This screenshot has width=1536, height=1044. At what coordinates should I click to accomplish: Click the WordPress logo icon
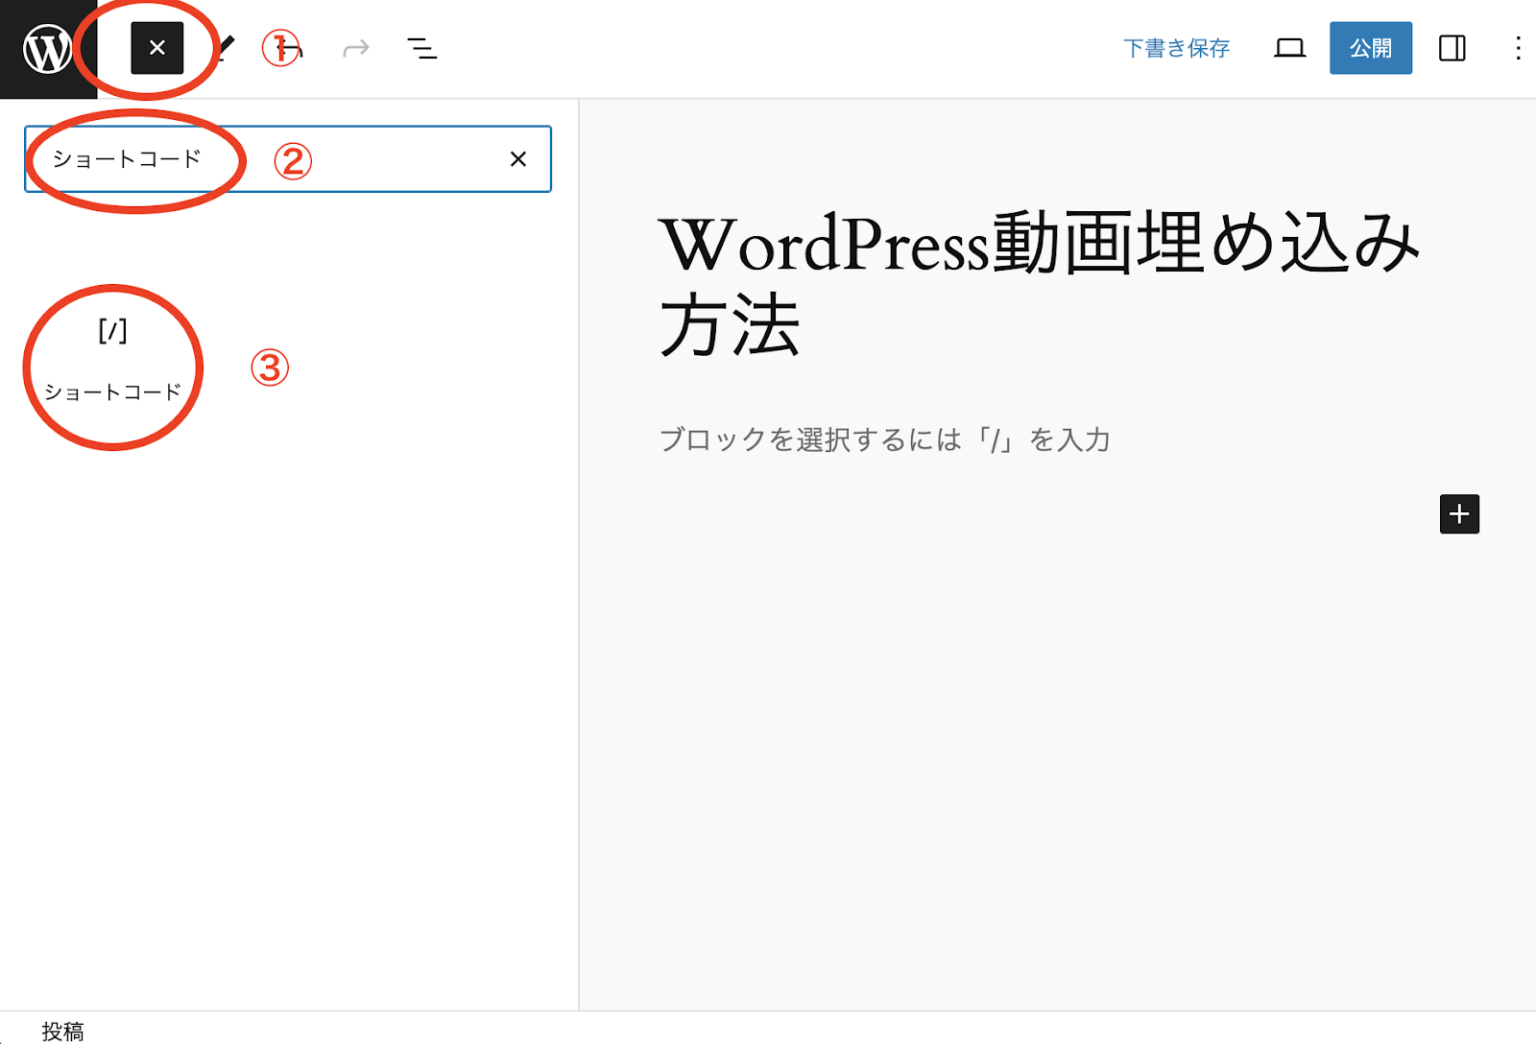click(x=45, y=47)
